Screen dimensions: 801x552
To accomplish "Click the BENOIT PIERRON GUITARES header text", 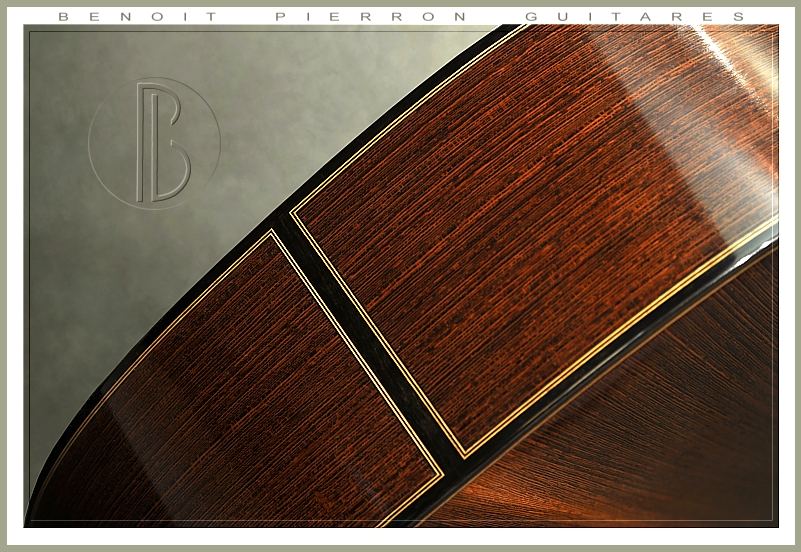I will pyautogui.click(x=402, y=17).
